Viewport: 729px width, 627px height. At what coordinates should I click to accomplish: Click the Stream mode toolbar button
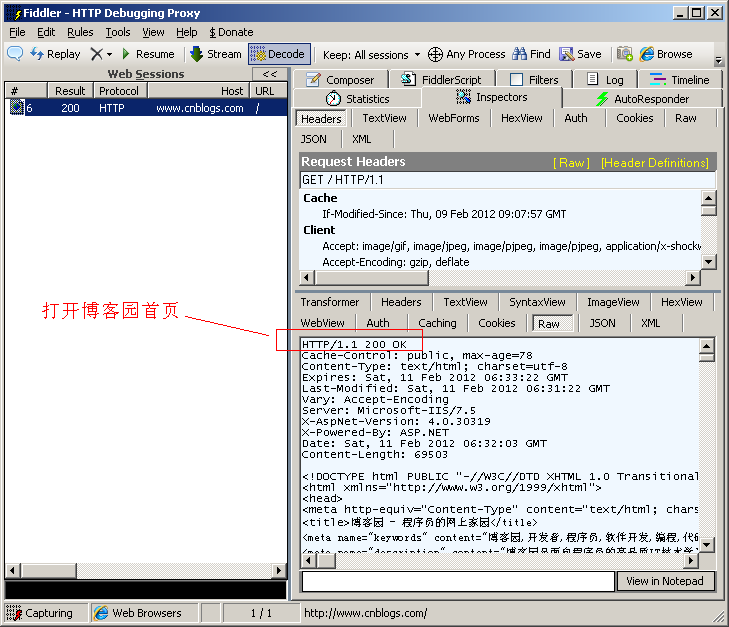pyautogui.click(x=215, y=54)
